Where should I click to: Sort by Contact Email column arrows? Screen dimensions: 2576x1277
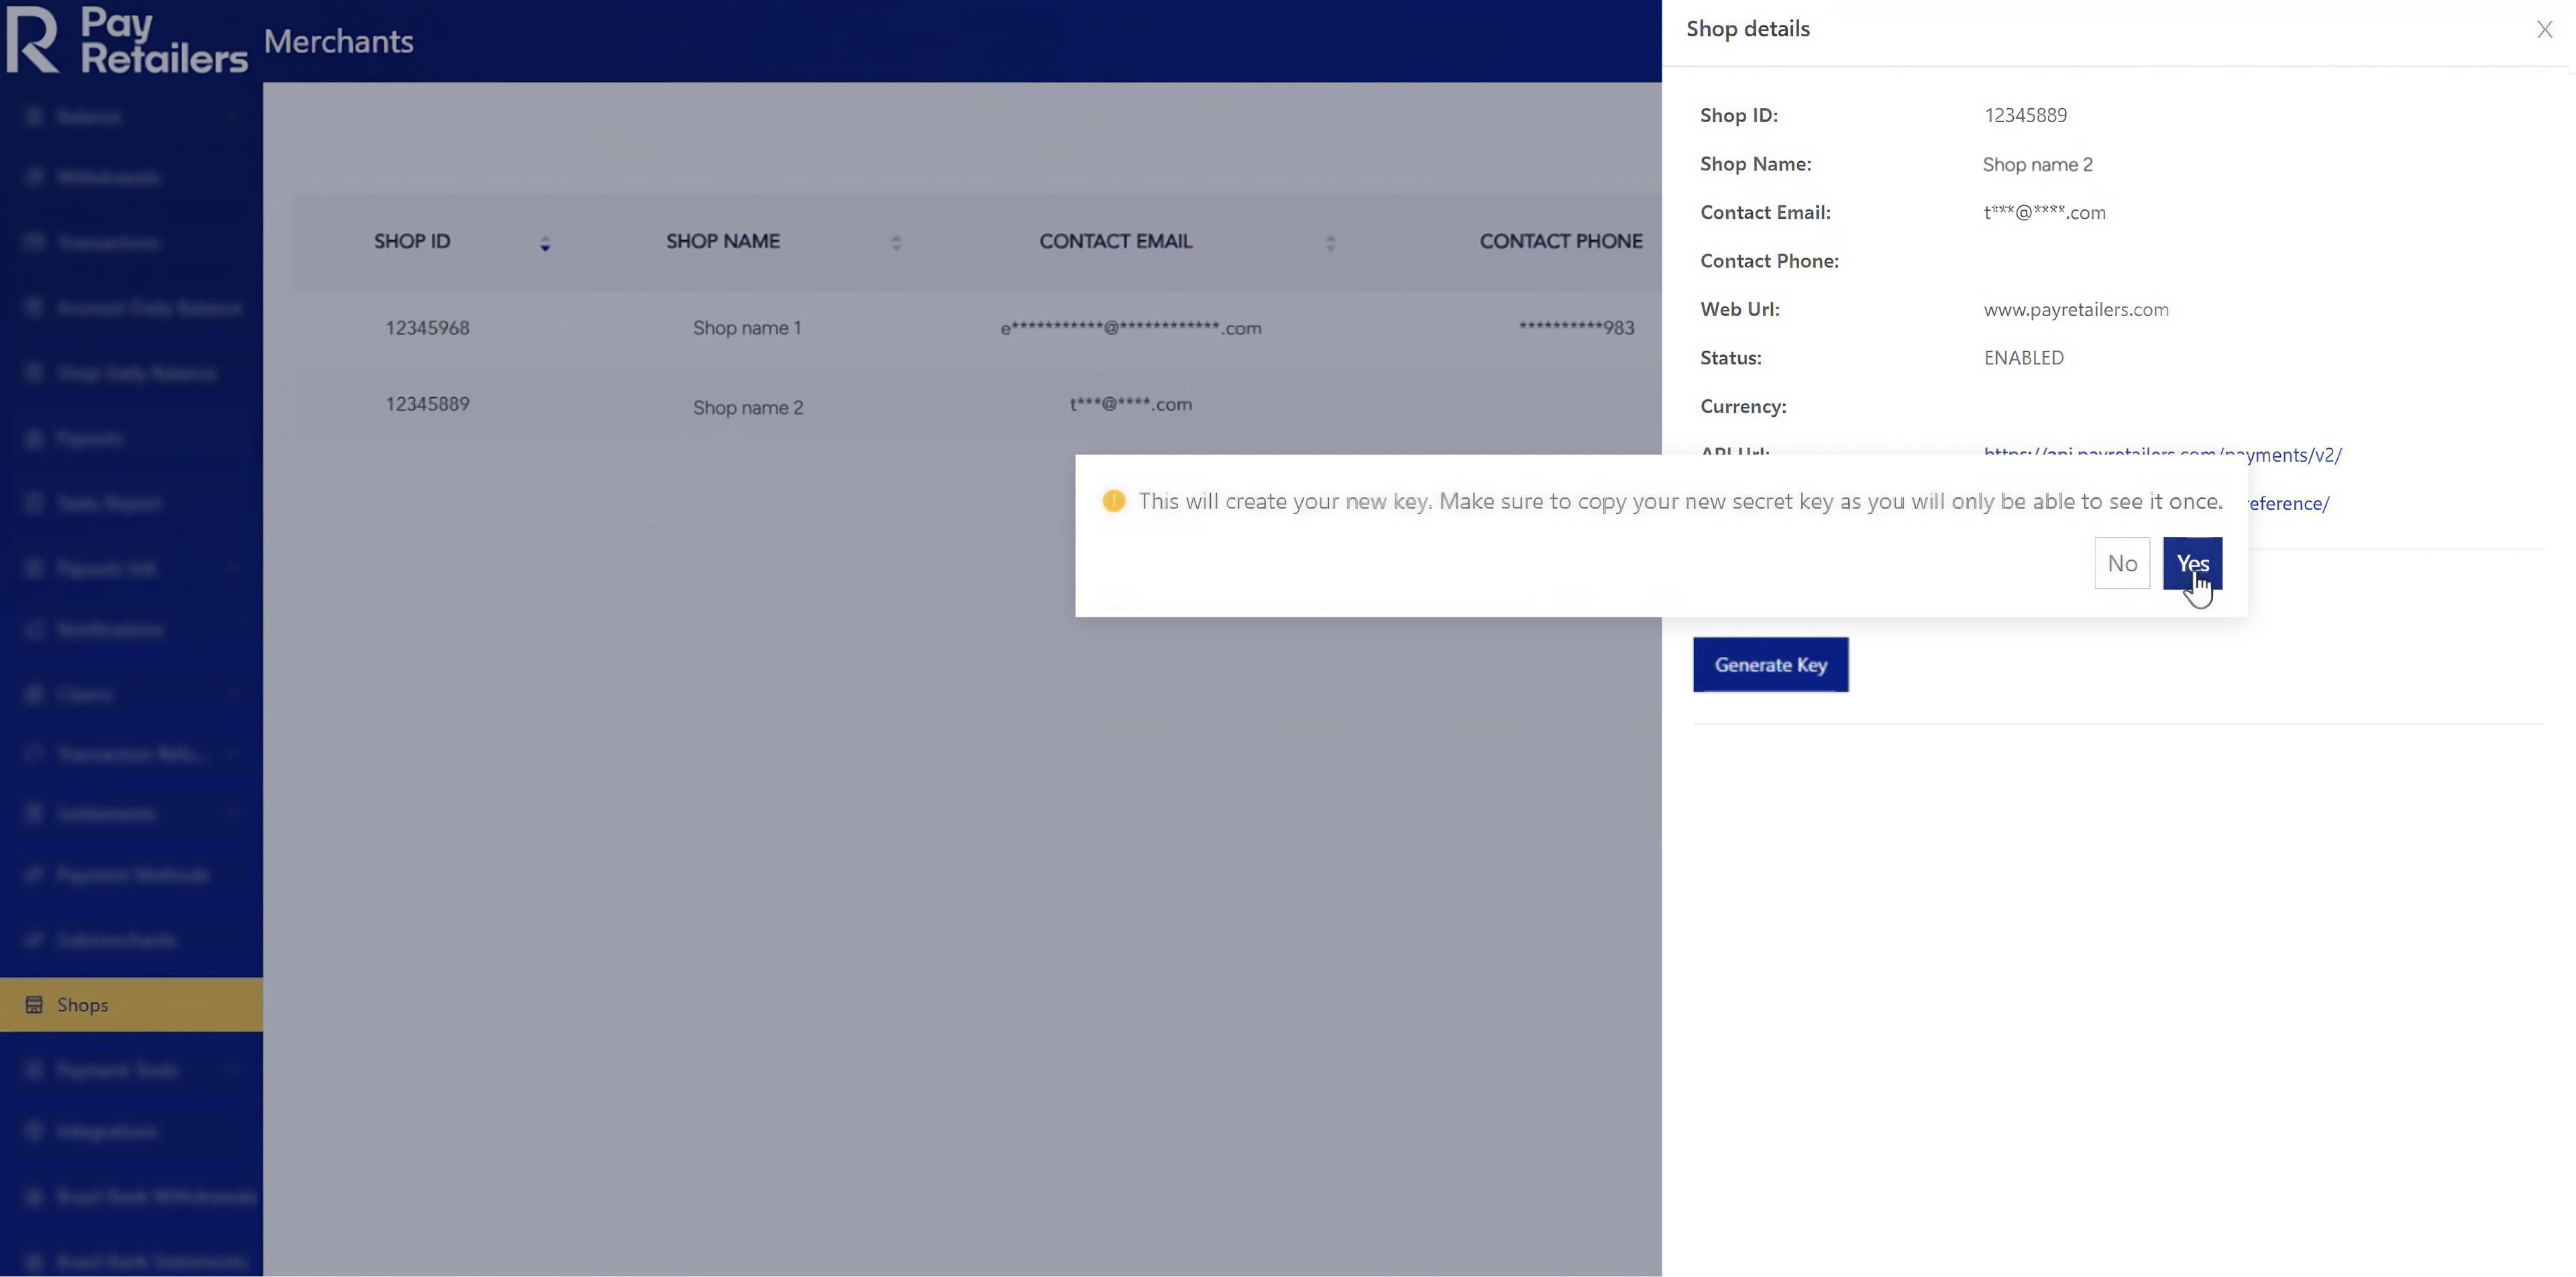pos(1330,243)
